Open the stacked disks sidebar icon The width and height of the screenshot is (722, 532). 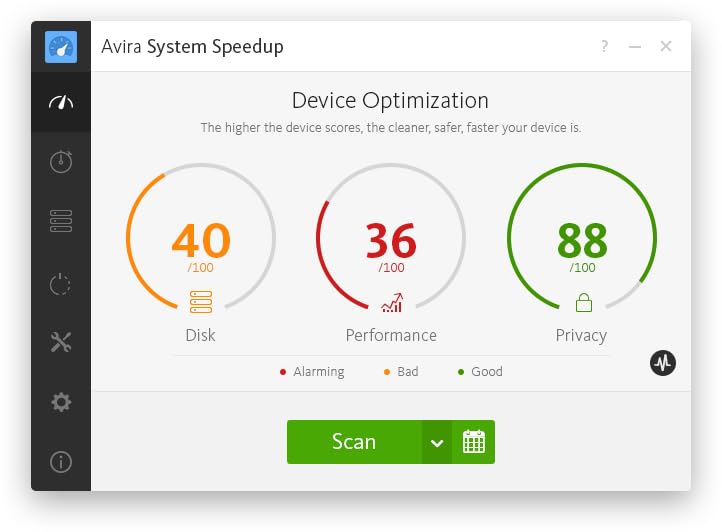click(61, 222)
